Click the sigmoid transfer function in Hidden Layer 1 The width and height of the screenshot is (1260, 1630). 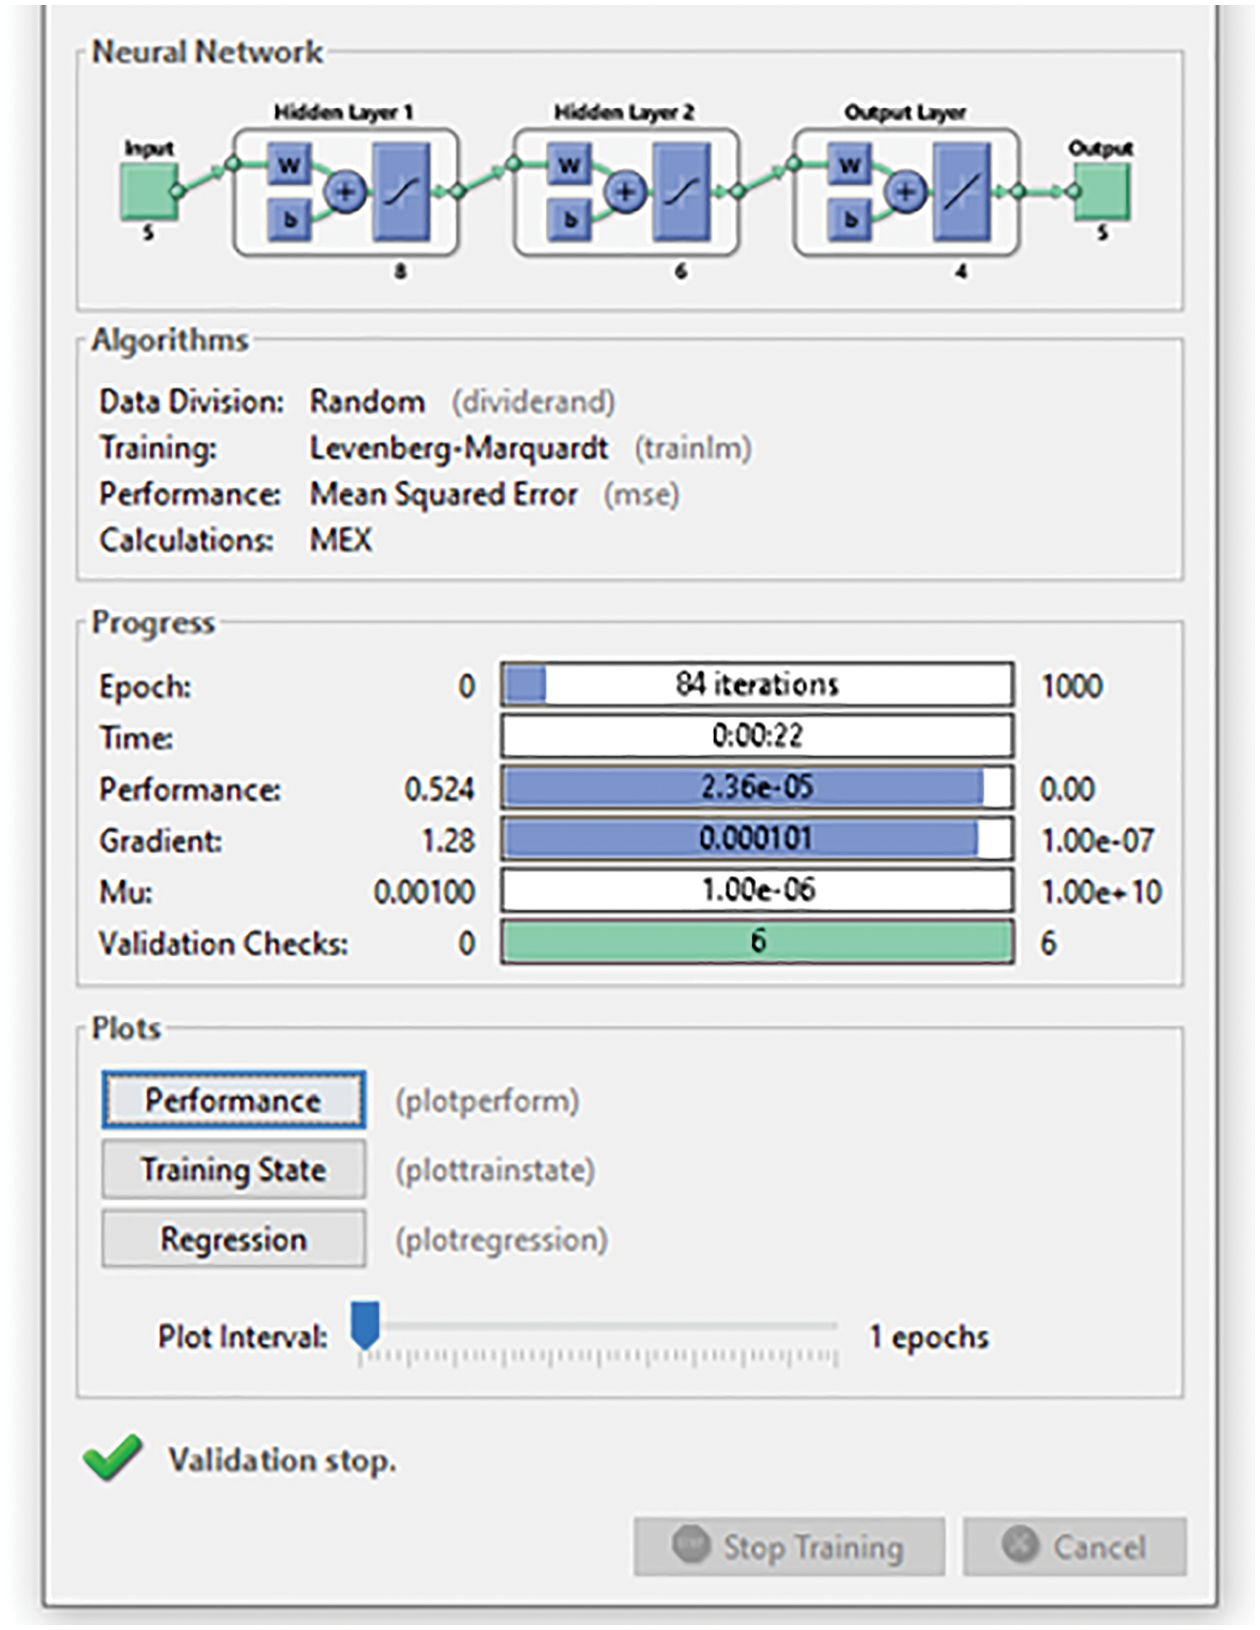tap(401, 191)
